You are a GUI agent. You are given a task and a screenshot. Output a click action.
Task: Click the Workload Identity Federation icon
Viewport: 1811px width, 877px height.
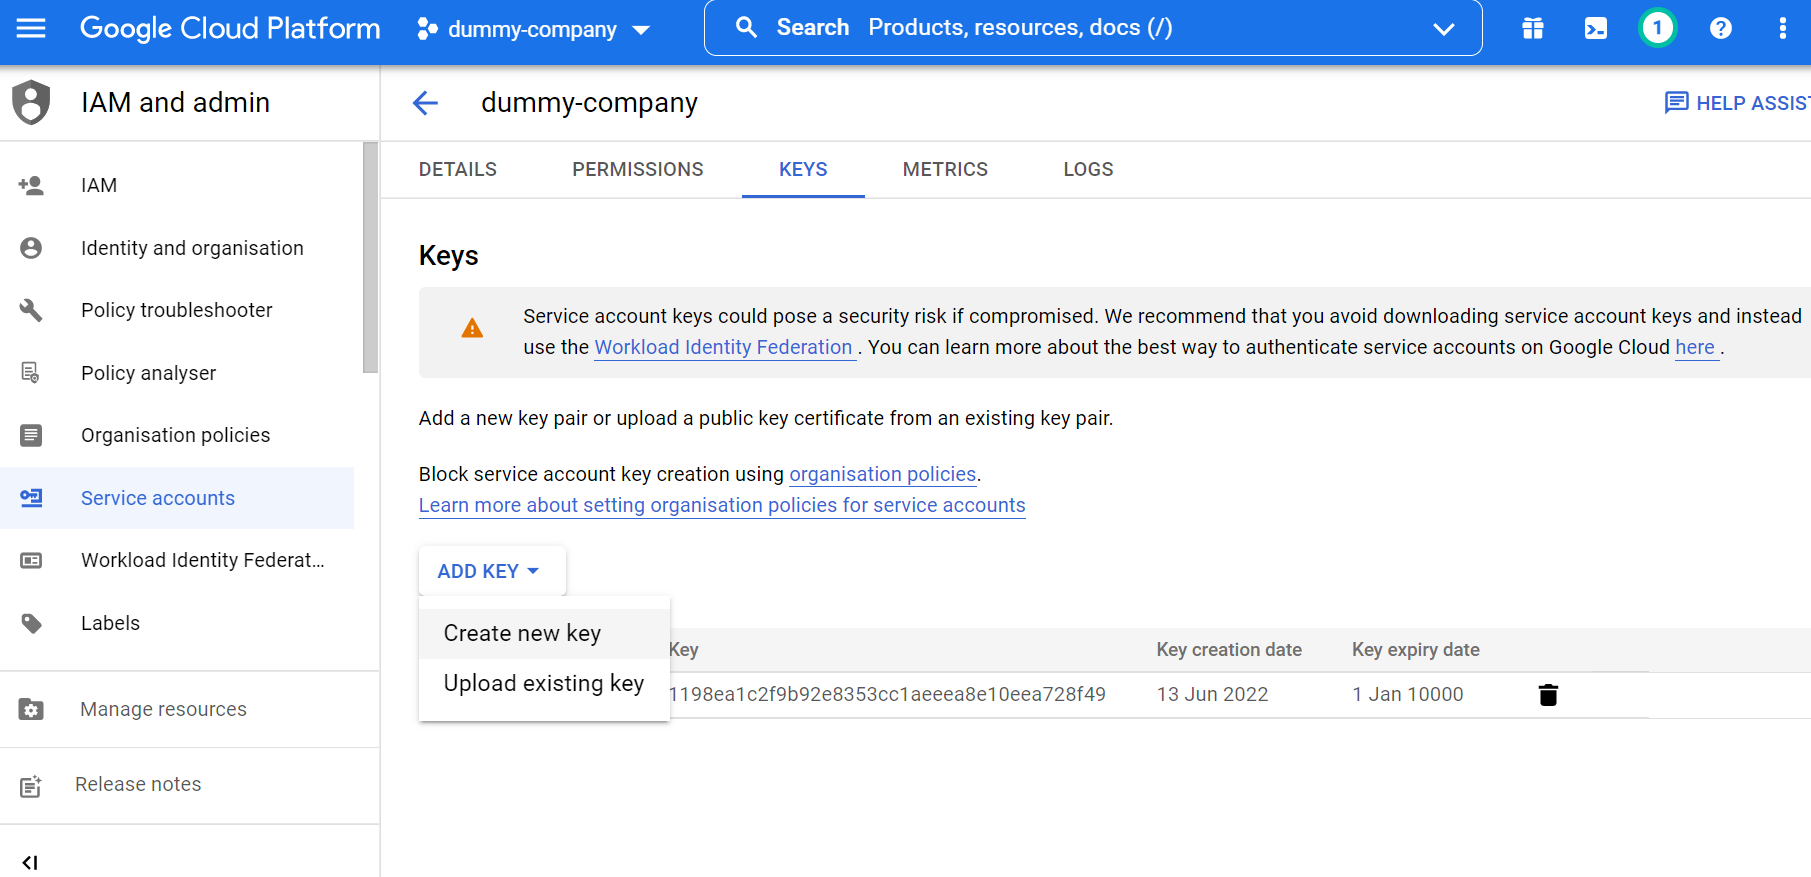click(x=31, y=560)
